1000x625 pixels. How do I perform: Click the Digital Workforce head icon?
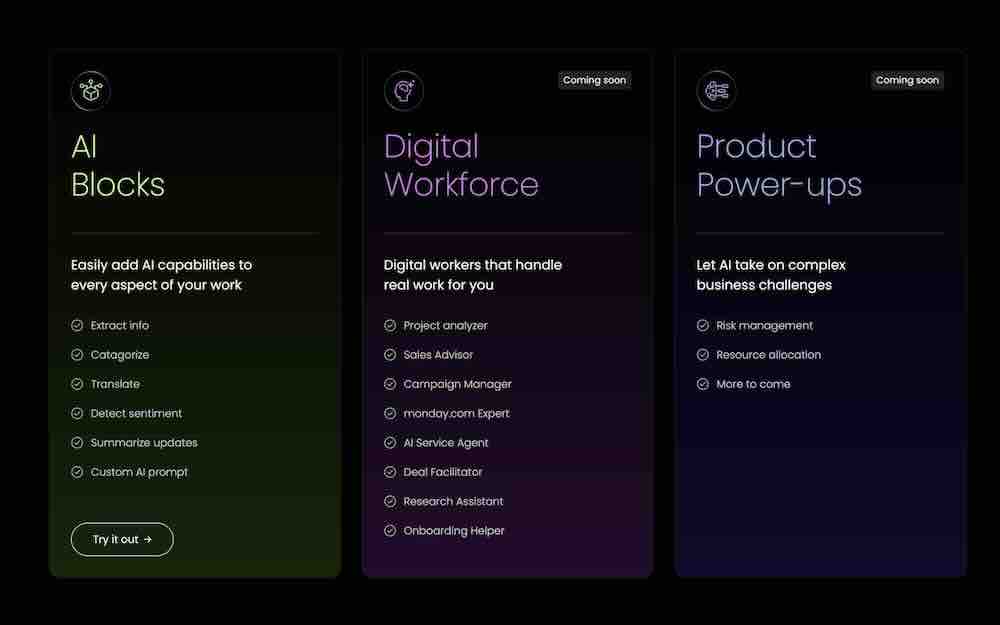404,91
